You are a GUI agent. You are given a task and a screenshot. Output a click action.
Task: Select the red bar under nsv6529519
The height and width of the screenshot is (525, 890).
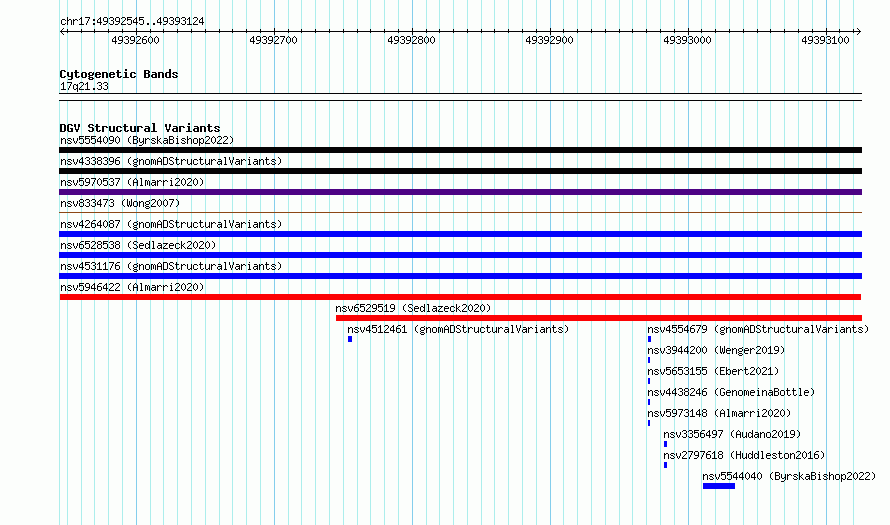coord(599,318)
